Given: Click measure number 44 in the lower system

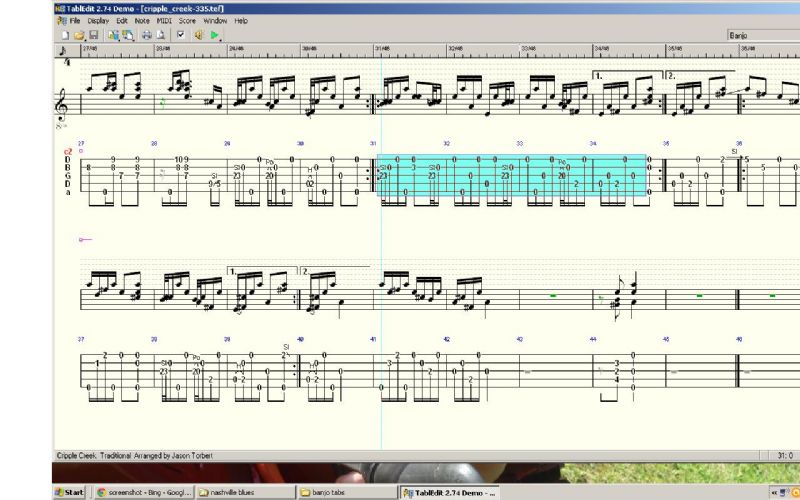Looking at the screenshot, I should pos(593,339).
